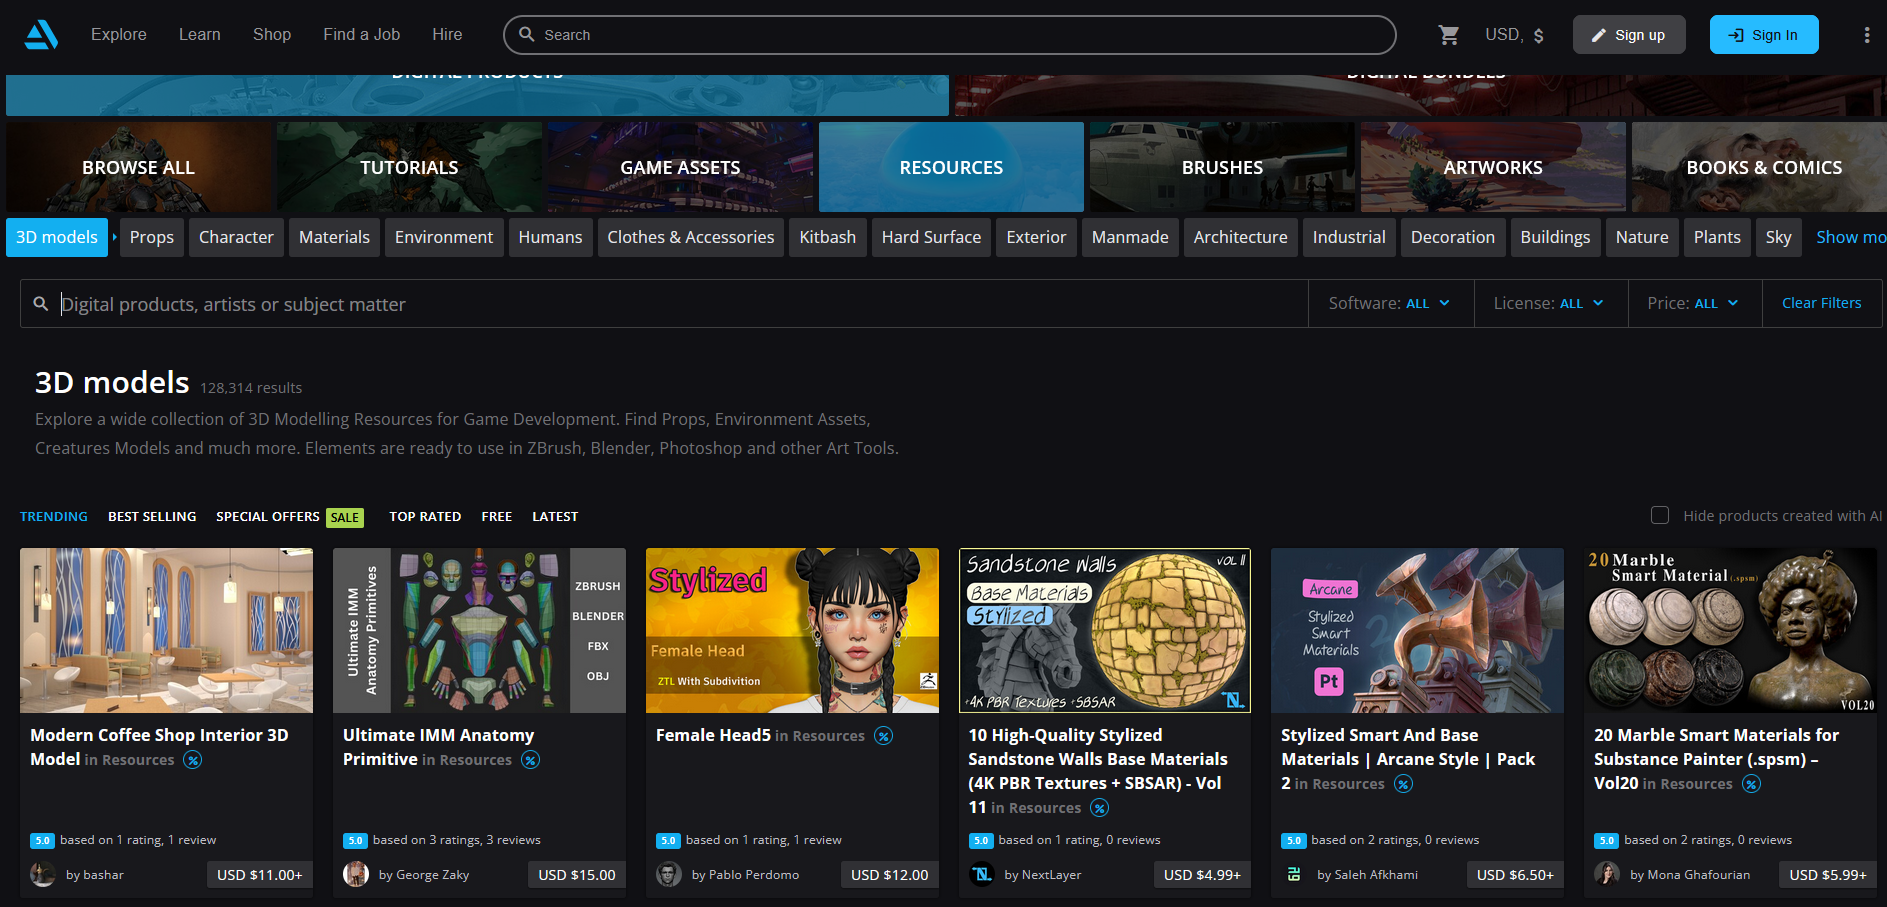
Task: Open the shopping cart
Action: tap(1448, 35)
